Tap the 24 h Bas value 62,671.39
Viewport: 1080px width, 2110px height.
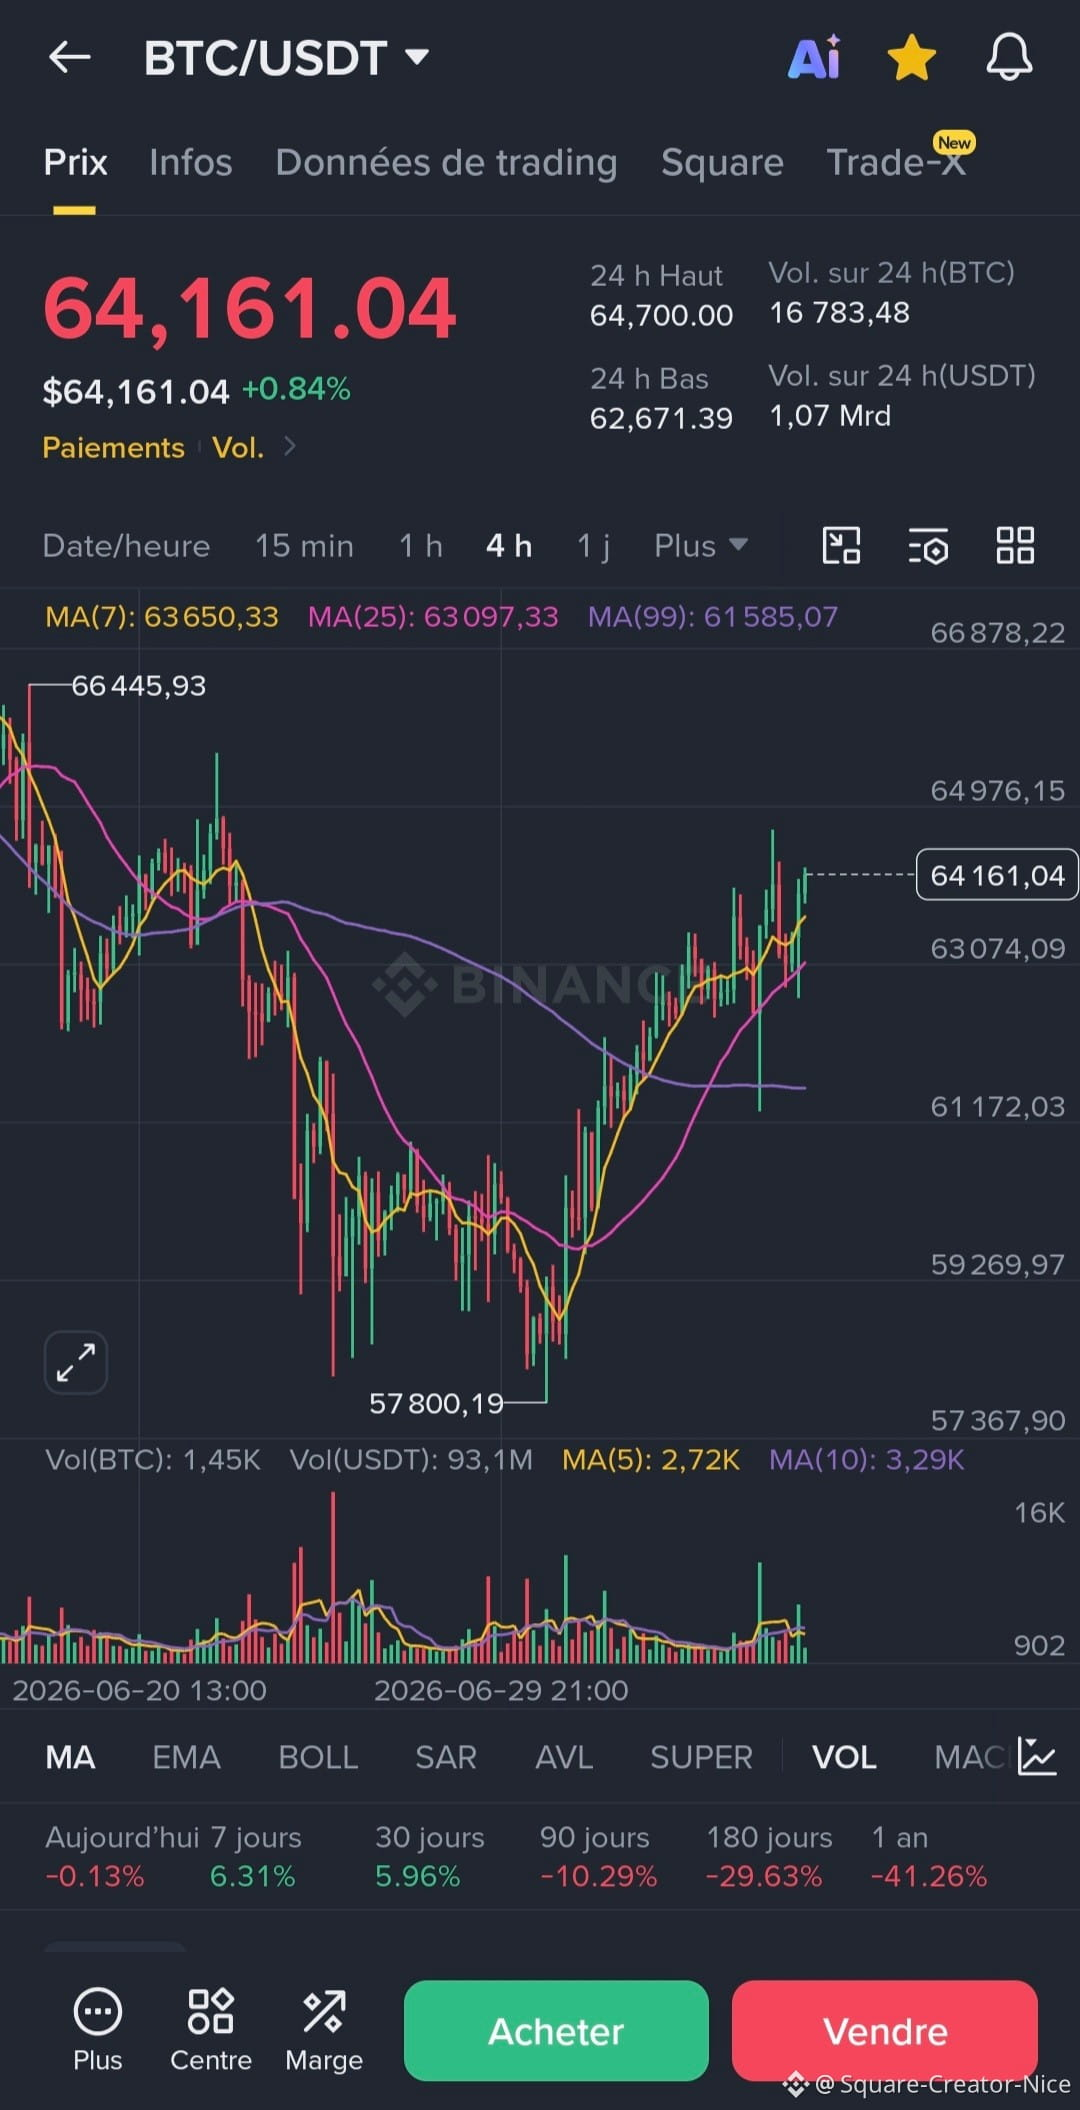point(661,418)
